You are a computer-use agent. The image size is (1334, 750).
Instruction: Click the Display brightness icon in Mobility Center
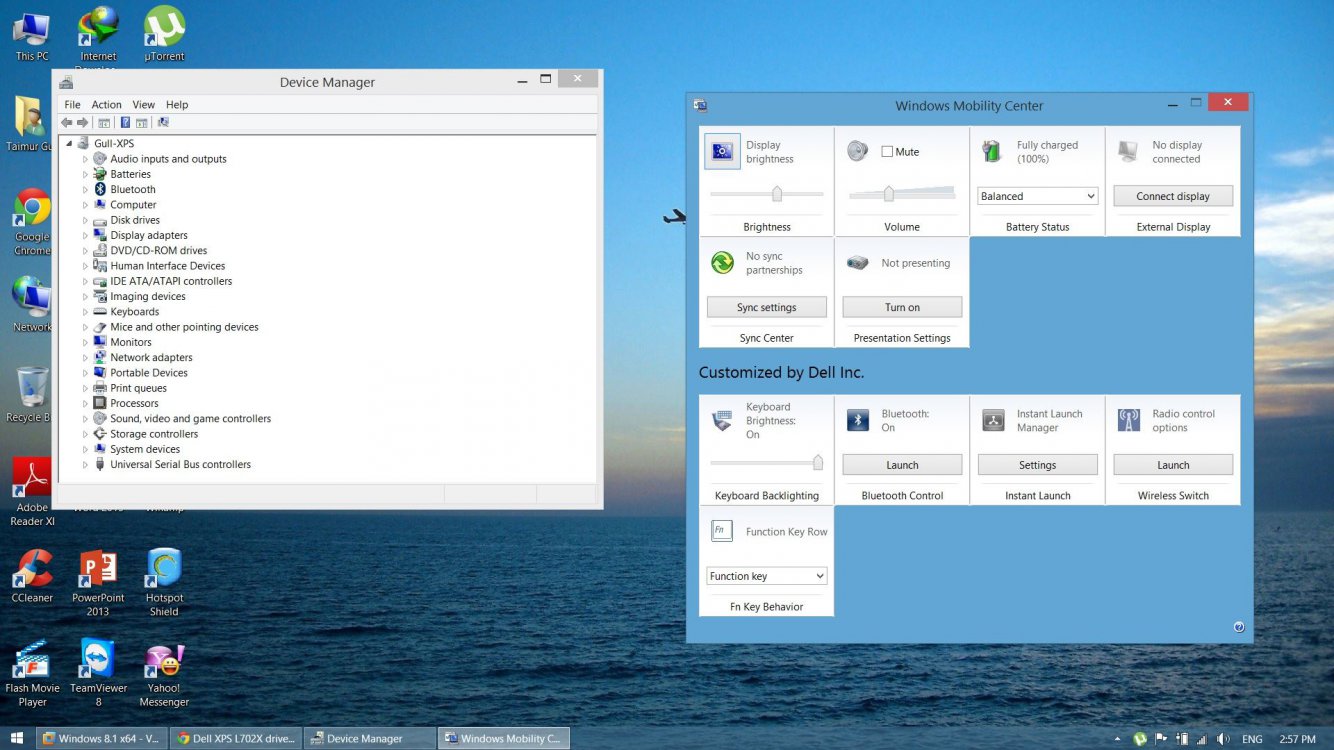[721, 152]
